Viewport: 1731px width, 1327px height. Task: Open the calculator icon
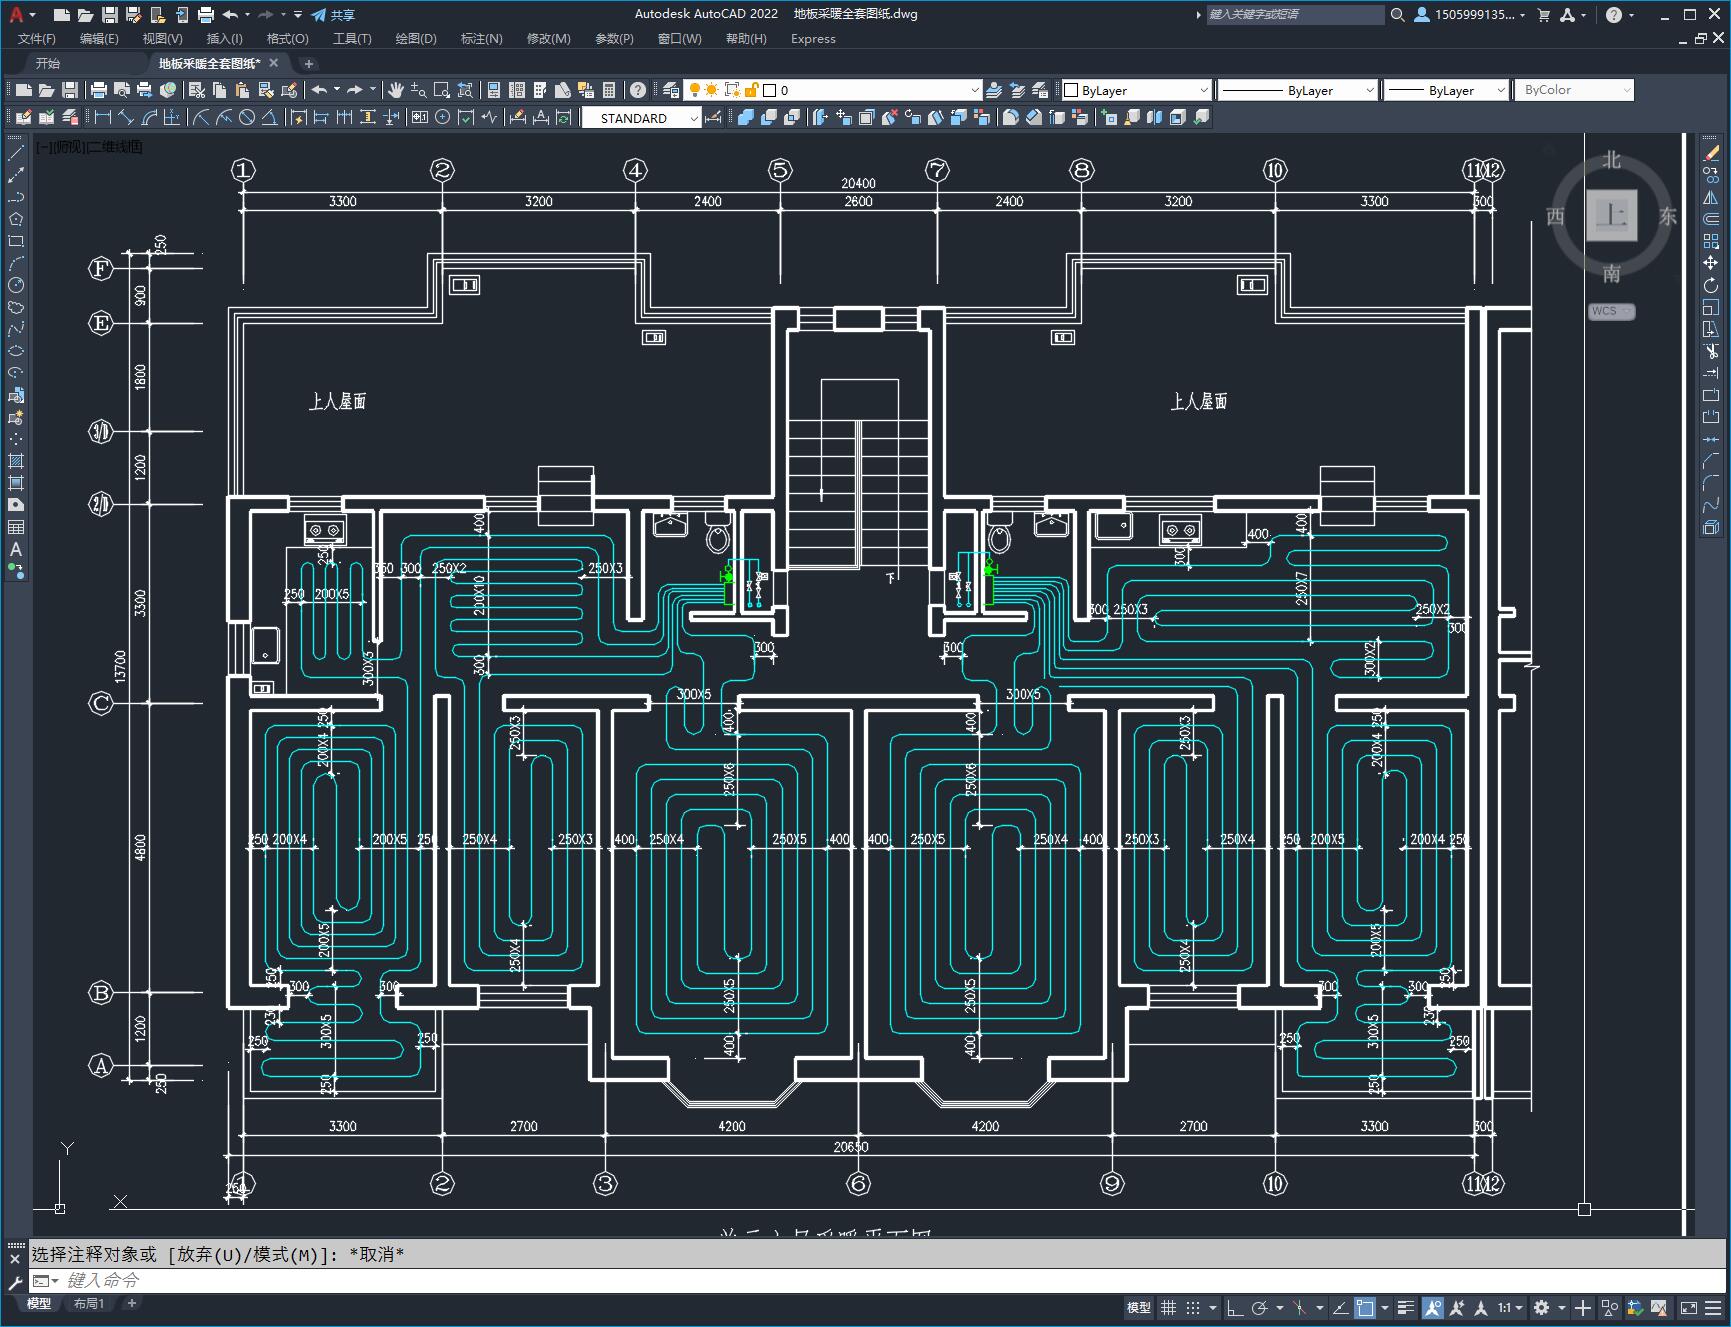click(x=609, y=90)
